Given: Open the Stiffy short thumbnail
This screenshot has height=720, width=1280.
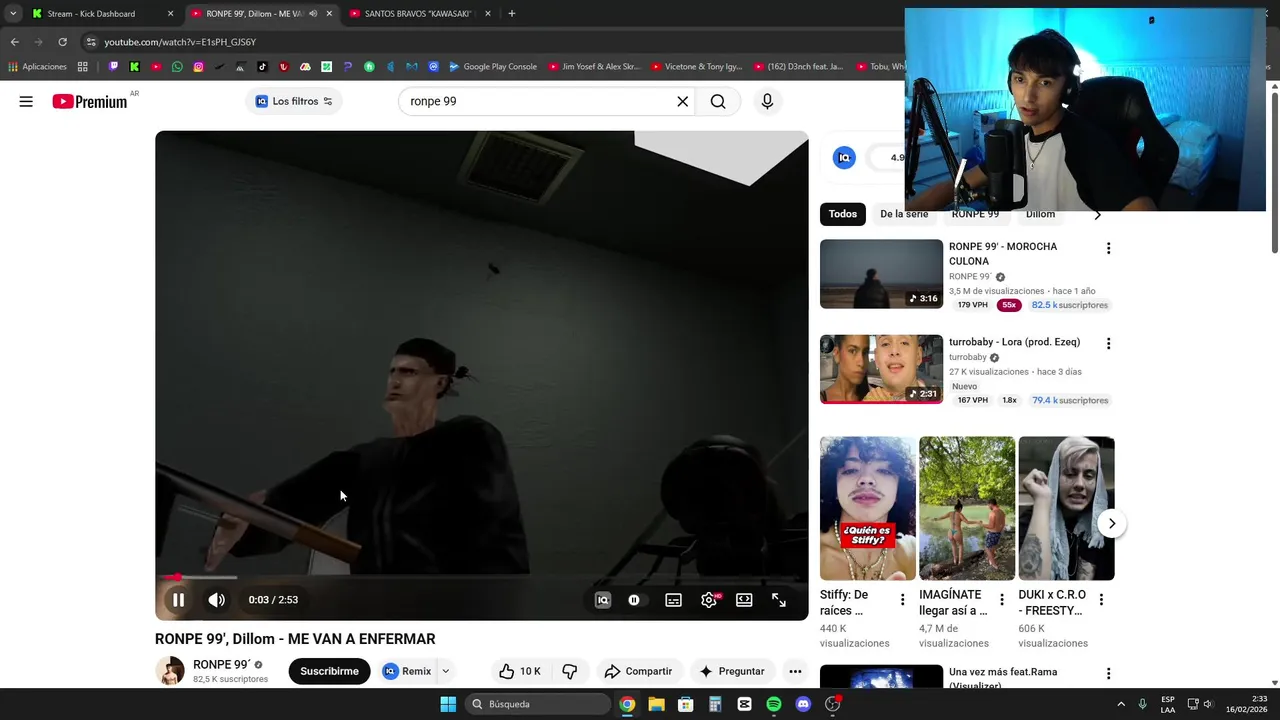Looking at the screenshot, I should click(867, 508).
